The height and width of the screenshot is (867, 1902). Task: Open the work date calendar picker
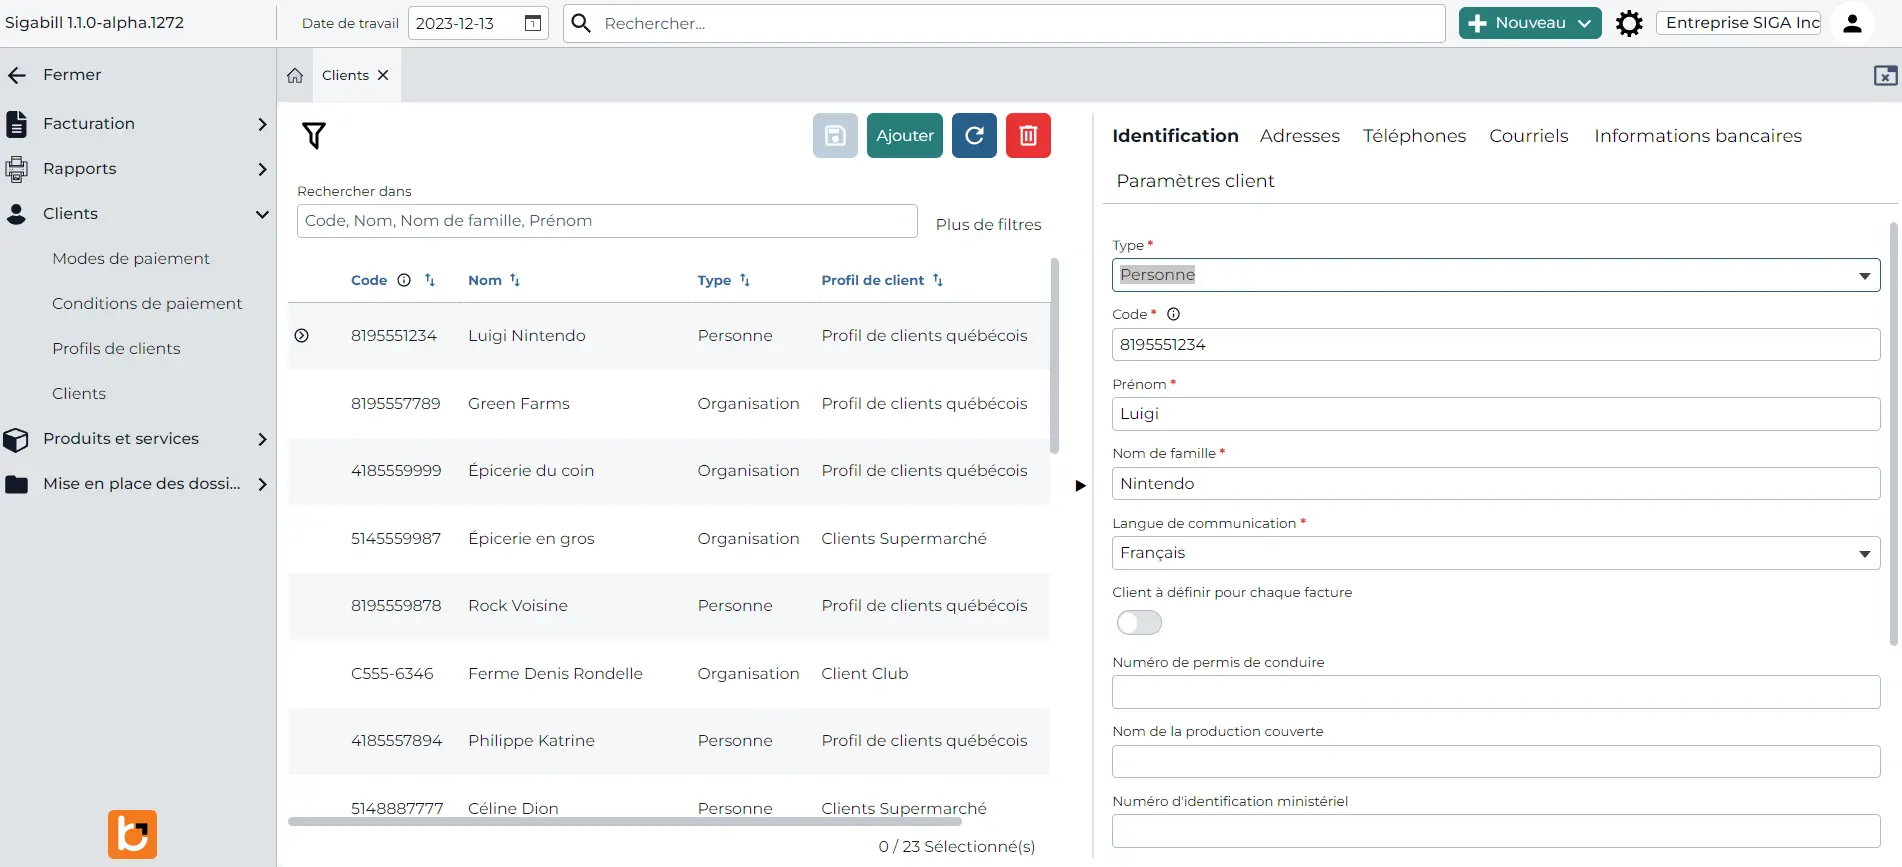(533, 23)
